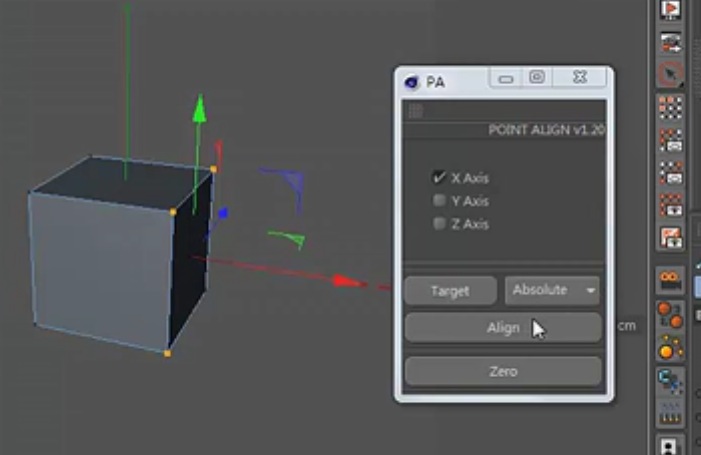Screen dimensions: 701x455
Task: Select the cursor arrow in red circle tool
Action: pyautogui.click(x=671, y=74)
